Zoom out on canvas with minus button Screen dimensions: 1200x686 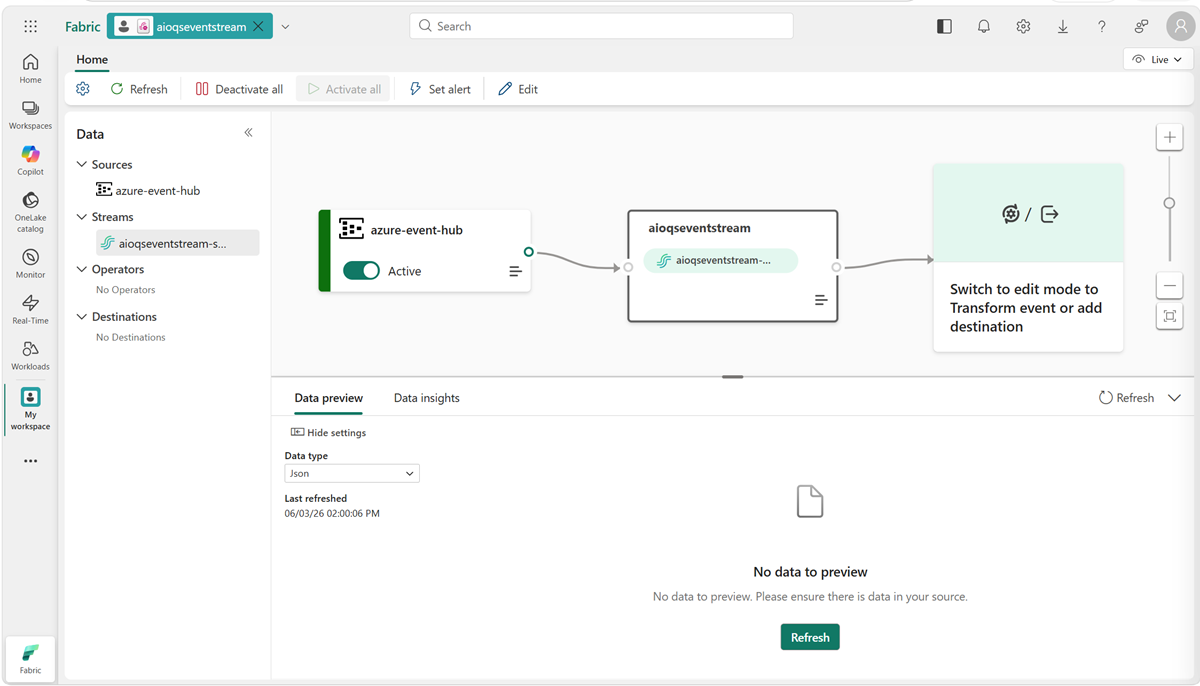(1169, 286)
